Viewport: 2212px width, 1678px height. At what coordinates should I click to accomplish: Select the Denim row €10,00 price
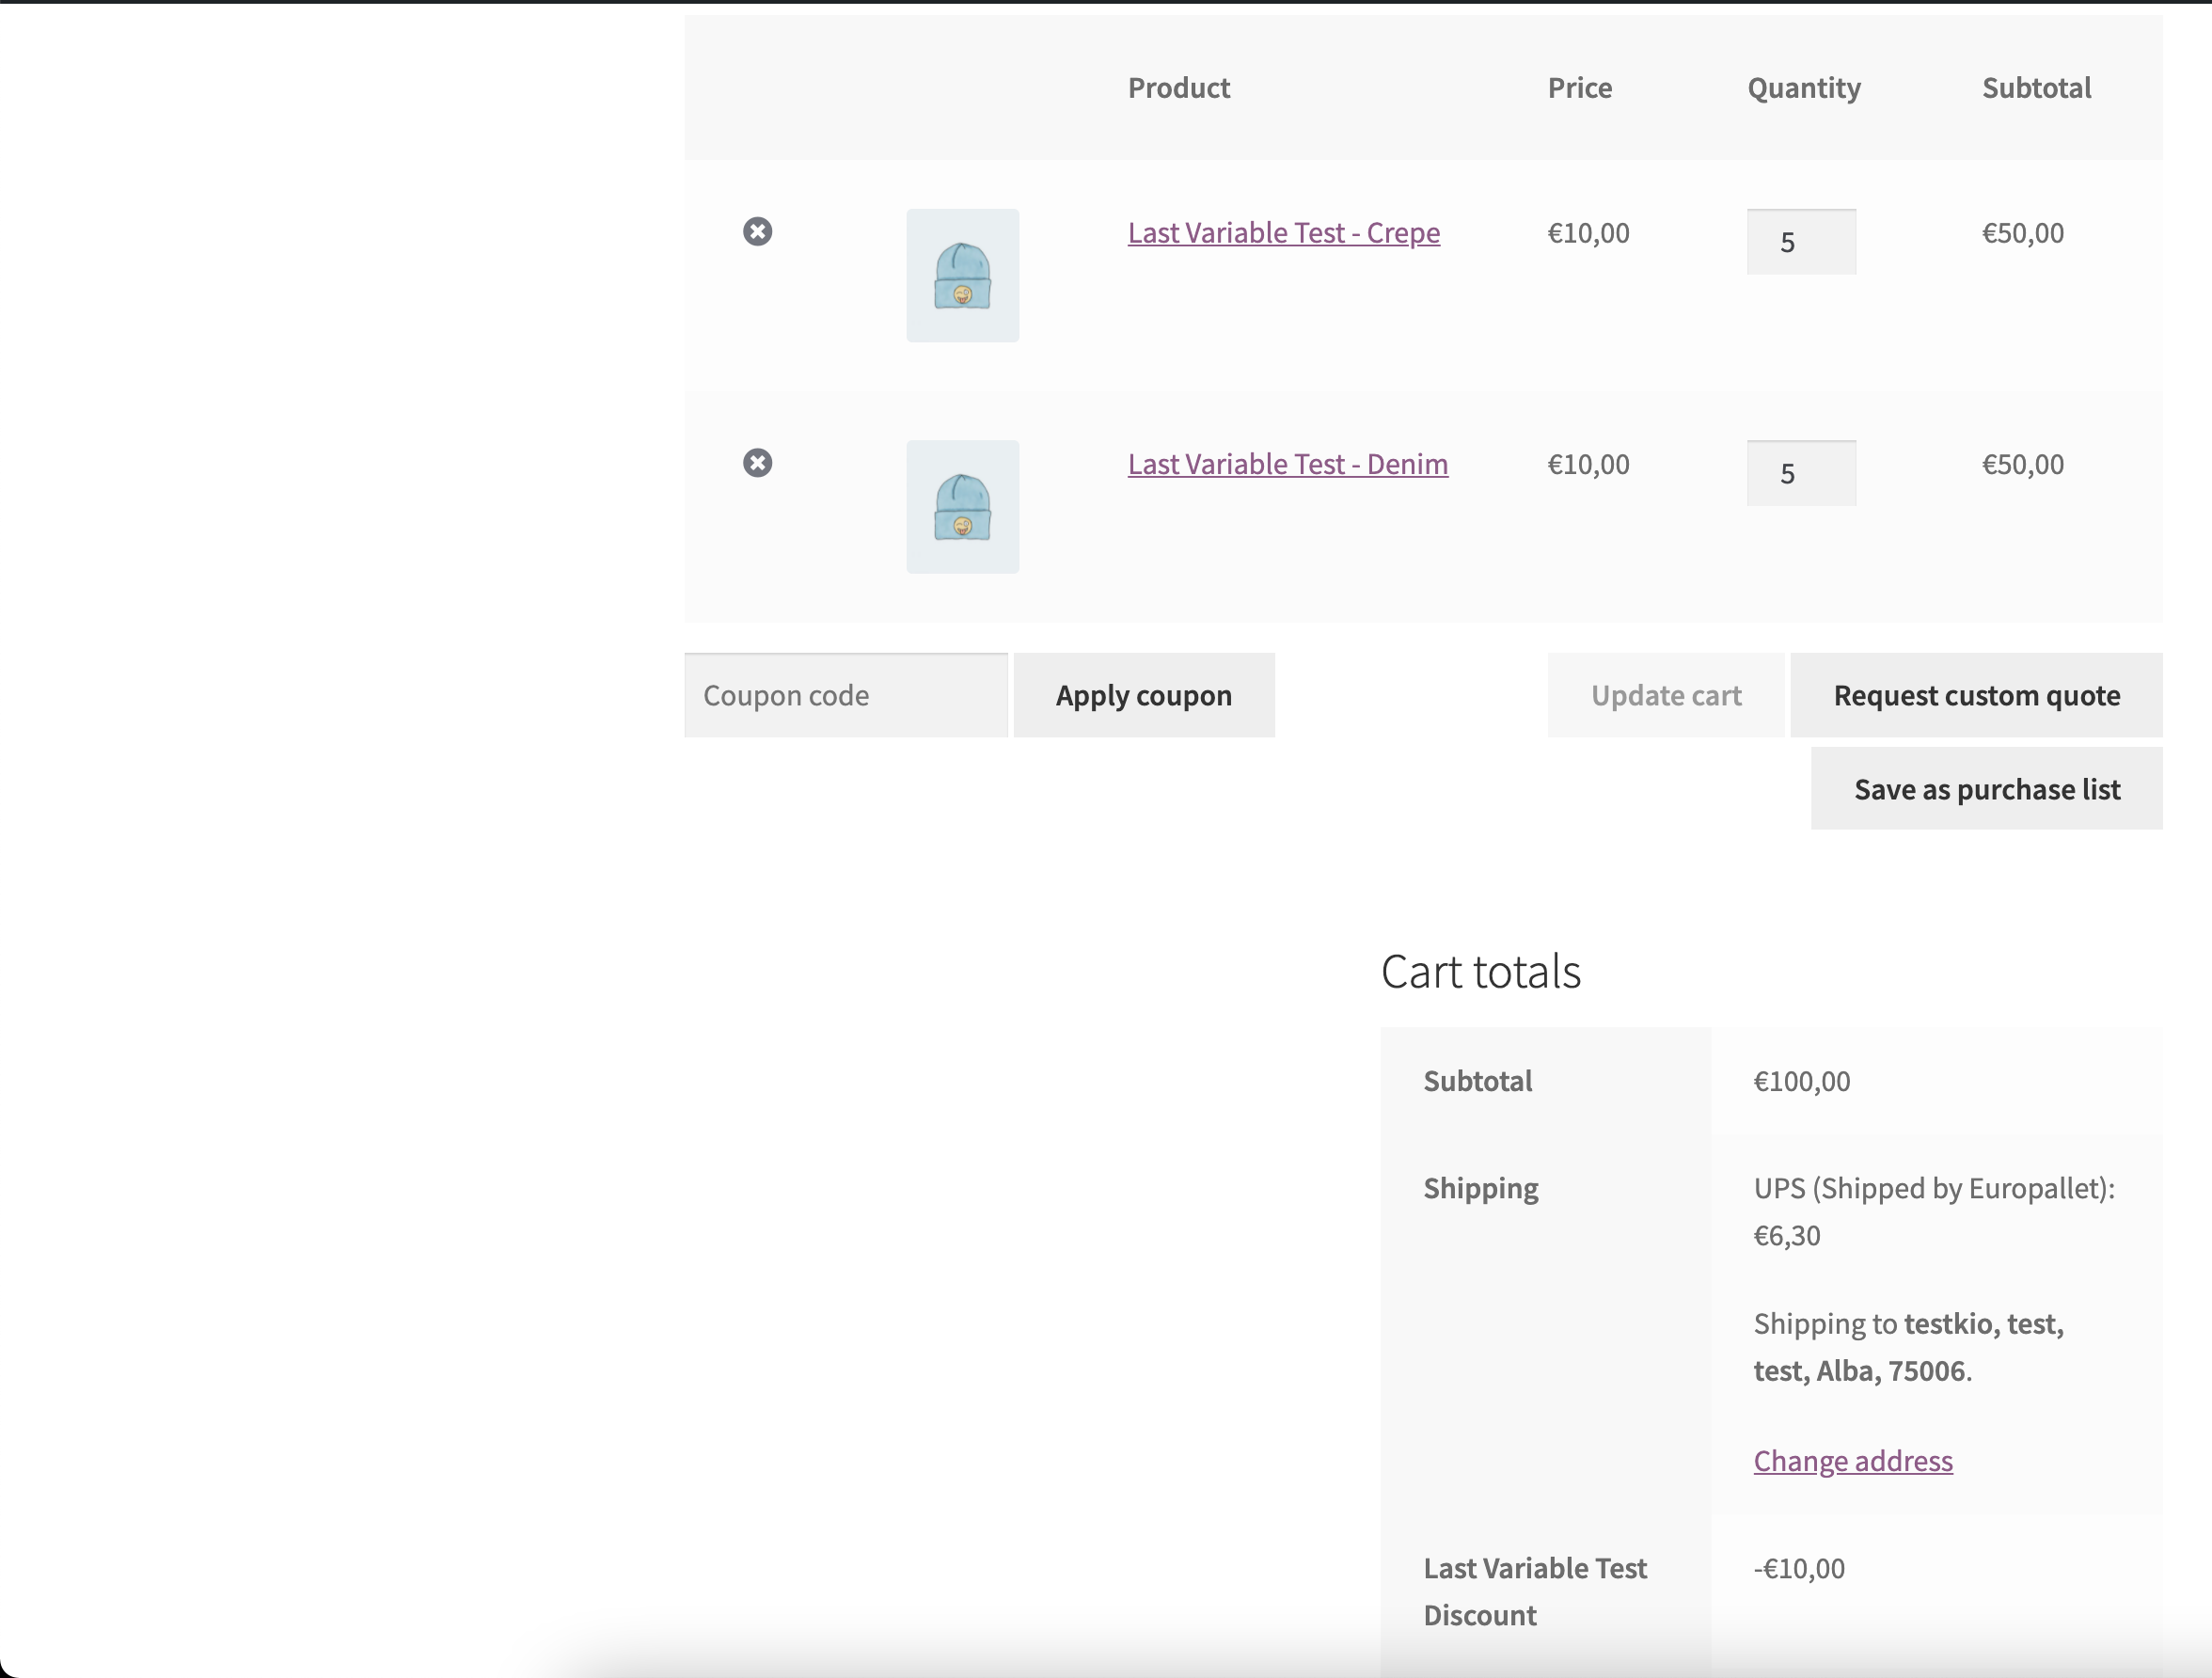tap(1588, 464)
